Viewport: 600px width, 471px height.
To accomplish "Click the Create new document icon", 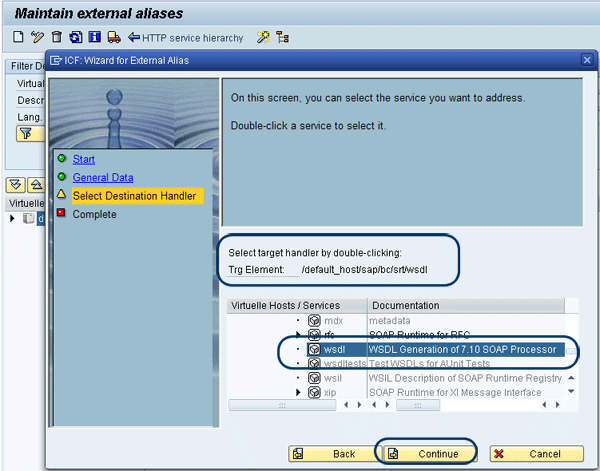I will pos(19,38).
